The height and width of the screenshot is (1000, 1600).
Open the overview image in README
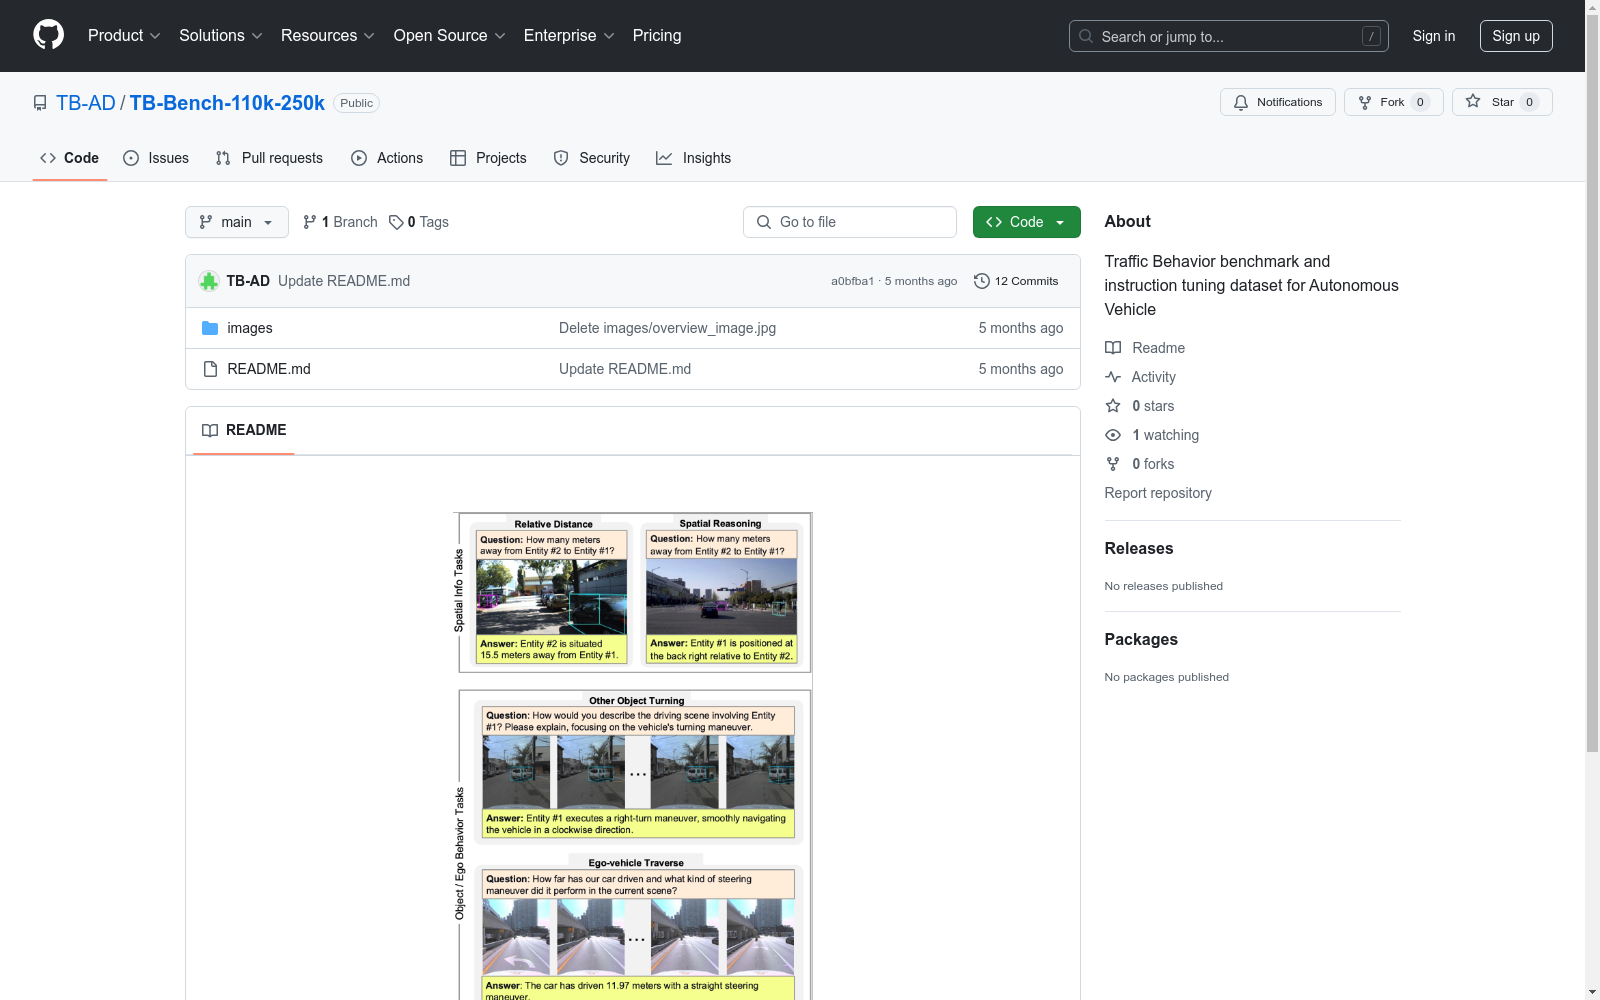pos(633,756)
